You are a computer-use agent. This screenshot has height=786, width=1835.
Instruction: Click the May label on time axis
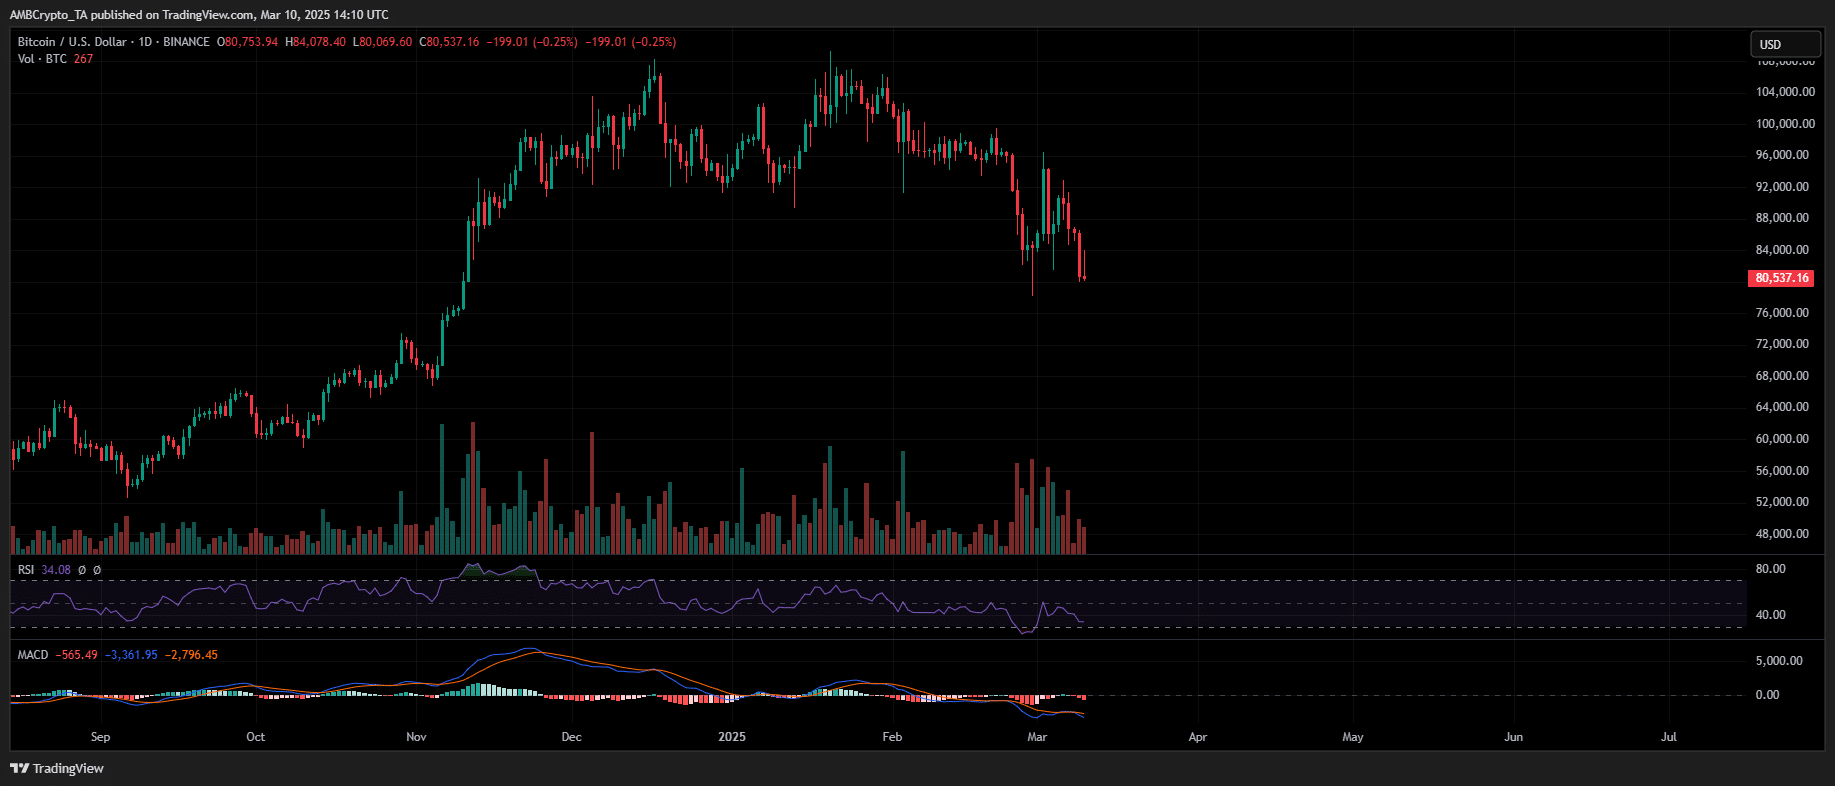(x=1352, y=737)
